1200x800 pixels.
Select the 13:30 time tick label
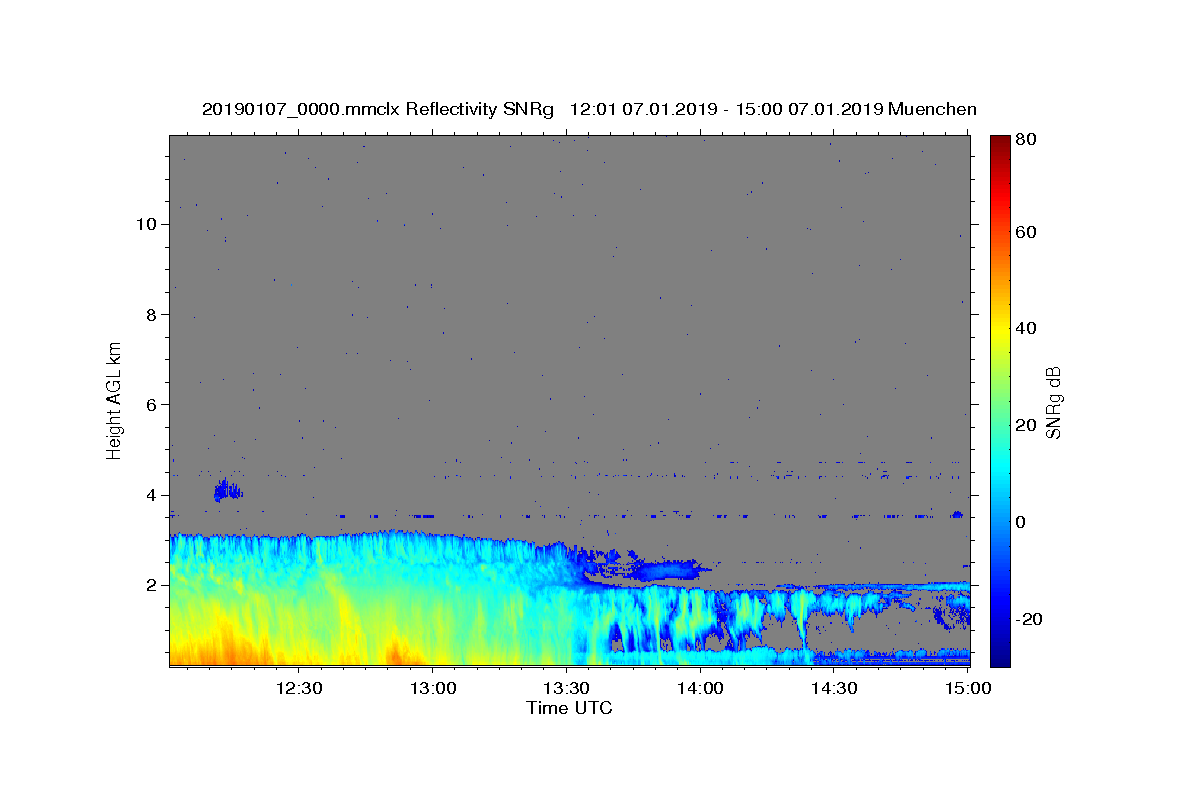click(x=566, y=688)
